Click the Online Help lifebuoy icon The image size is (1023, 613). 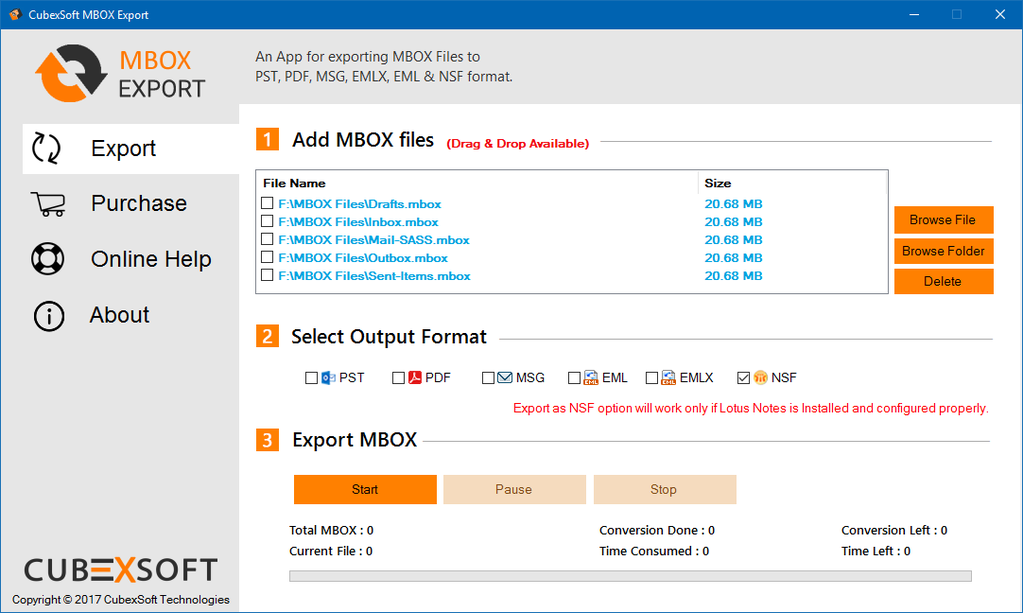point(48,259)
